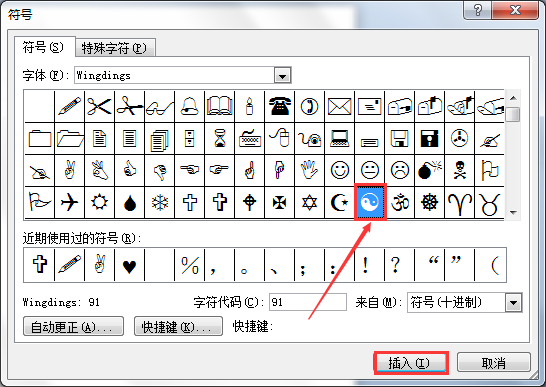Pick the exclamation mark from recent symbols
The width and height of the screenshot is (546, 387).
tap(369, 265)
